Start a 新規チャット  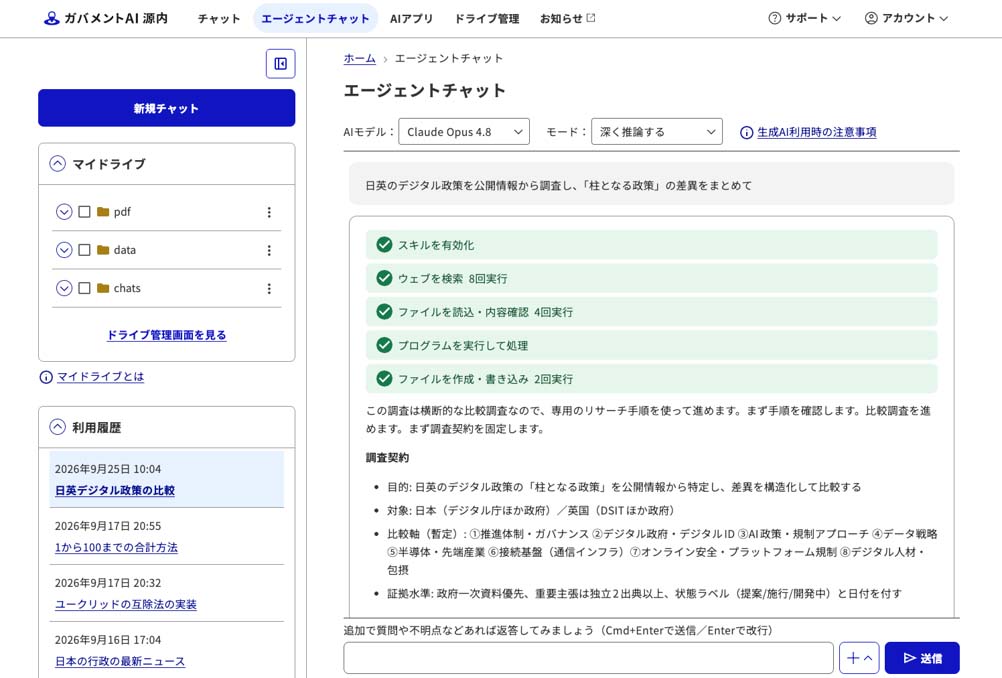167,108
